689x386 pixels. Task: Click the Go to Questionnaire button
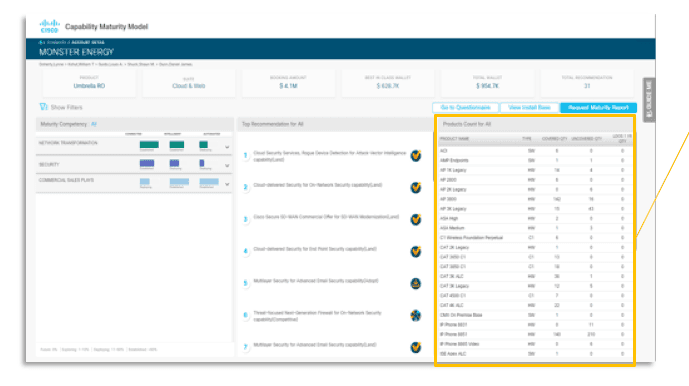(x=465, y=108)
